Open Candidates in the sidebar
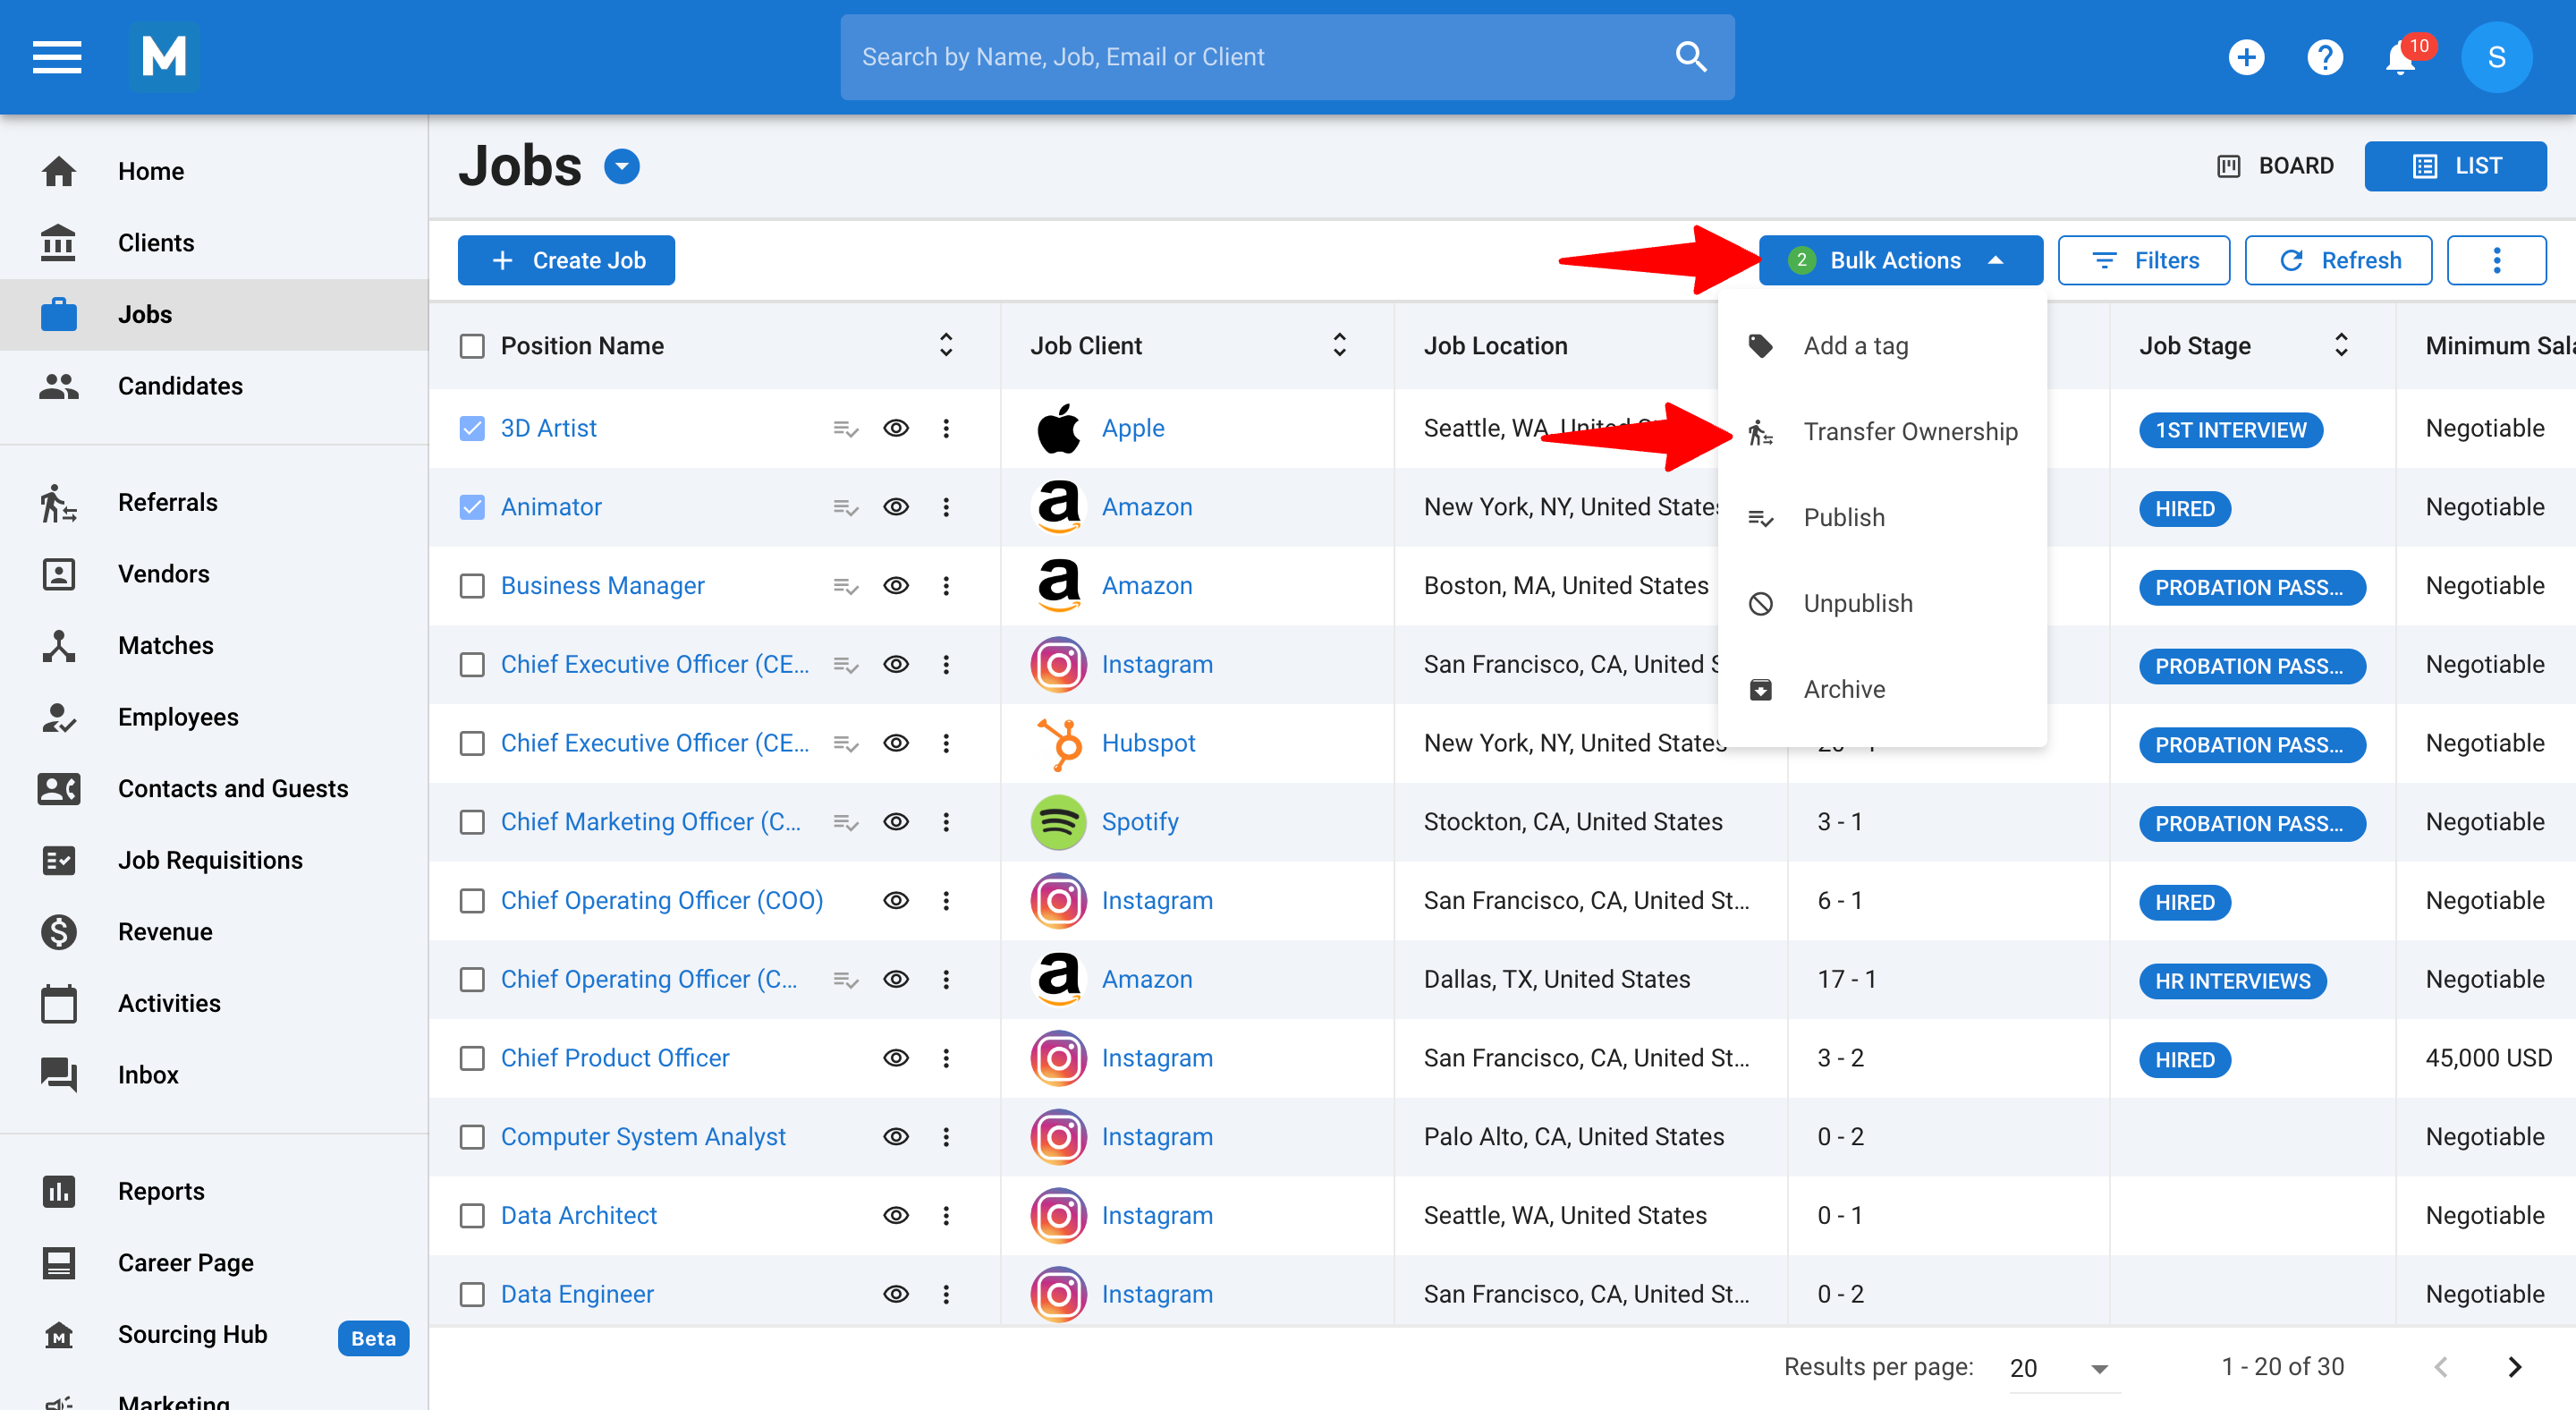 [x=214, y=386]
